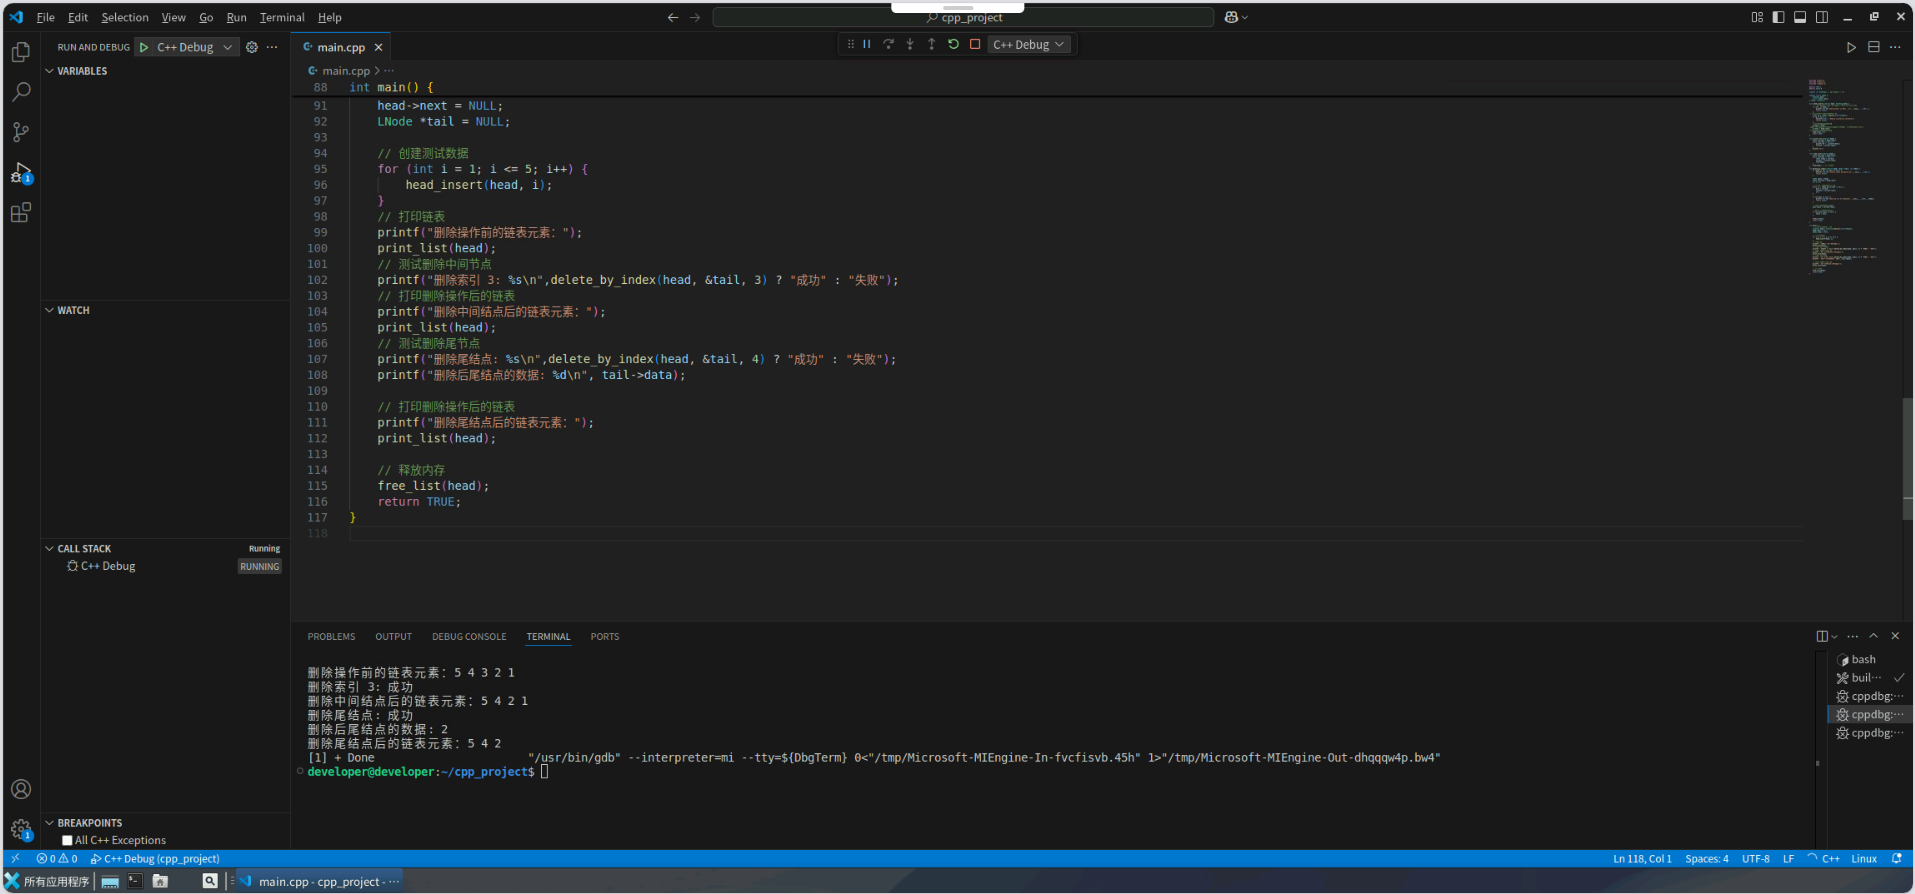This screenshot has width=1915, height=894.
Task: Go back with navigation arrow
Action: click(x=673, y=17)
